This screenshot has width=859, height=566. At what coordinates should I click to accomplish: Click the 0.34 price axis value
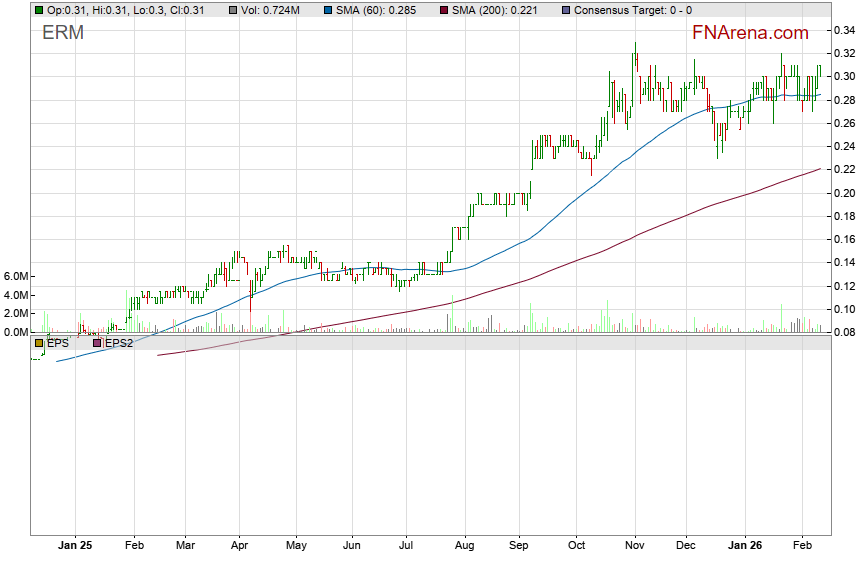point(842,30)
